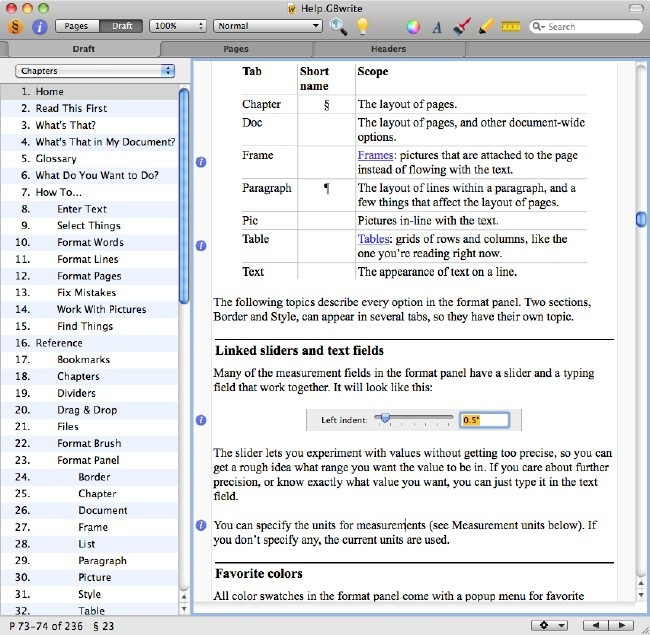
Task: Click the Linked sliders and text fields heading
Action: tap(299, 351)
